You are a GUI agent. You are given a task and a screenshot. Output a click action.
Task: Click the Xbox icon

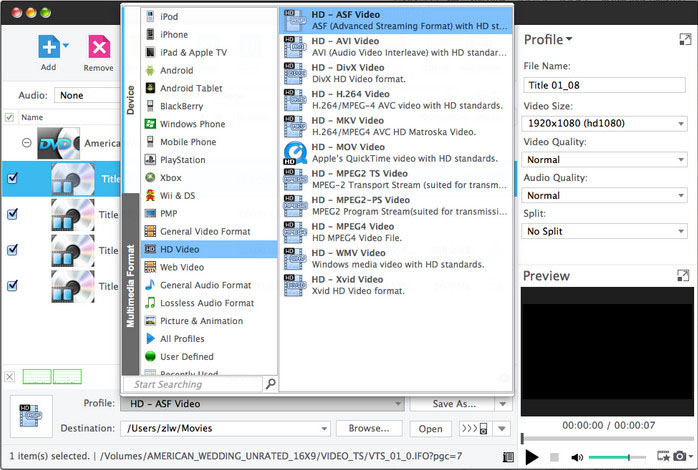pos(150,178)
